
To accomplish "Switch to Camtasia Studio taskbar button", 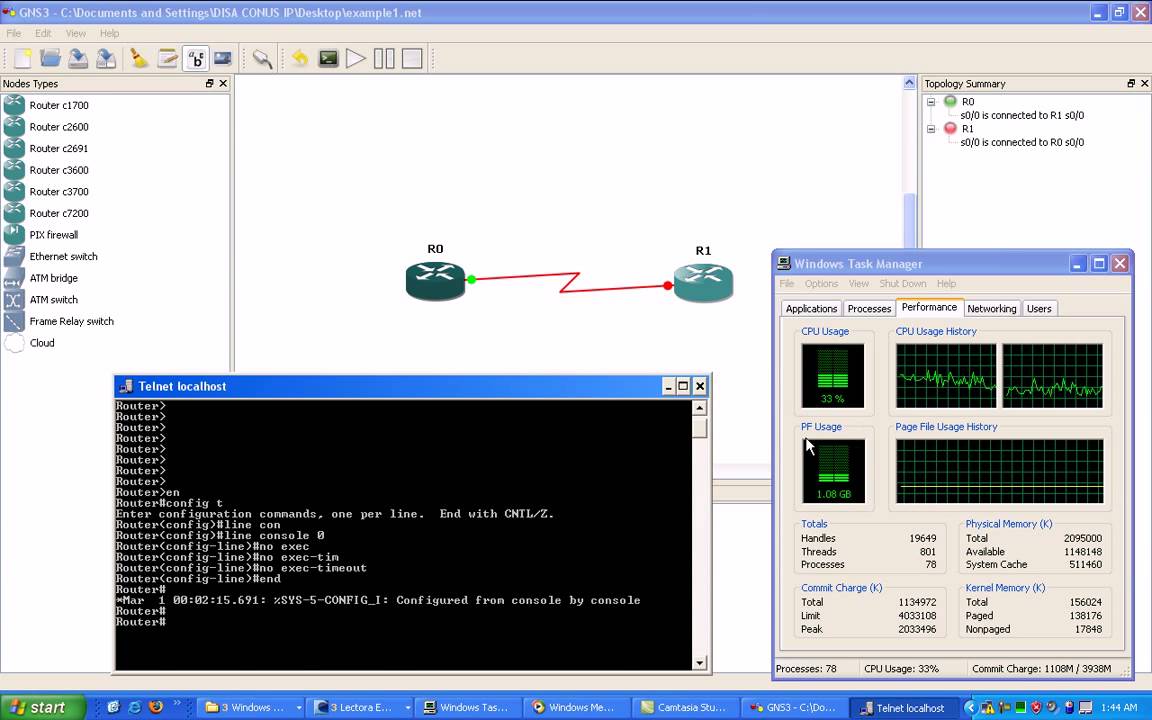I will coord(685,708).
